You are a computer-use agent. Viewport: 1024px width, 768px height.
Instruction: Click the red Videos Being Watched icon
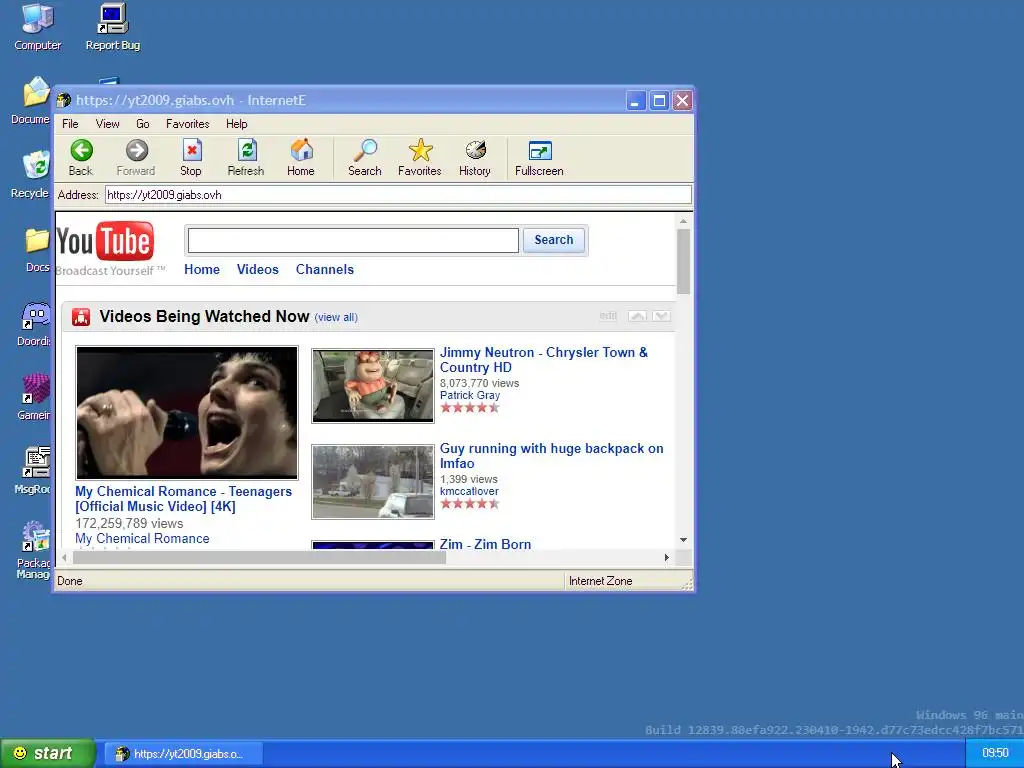81,317
